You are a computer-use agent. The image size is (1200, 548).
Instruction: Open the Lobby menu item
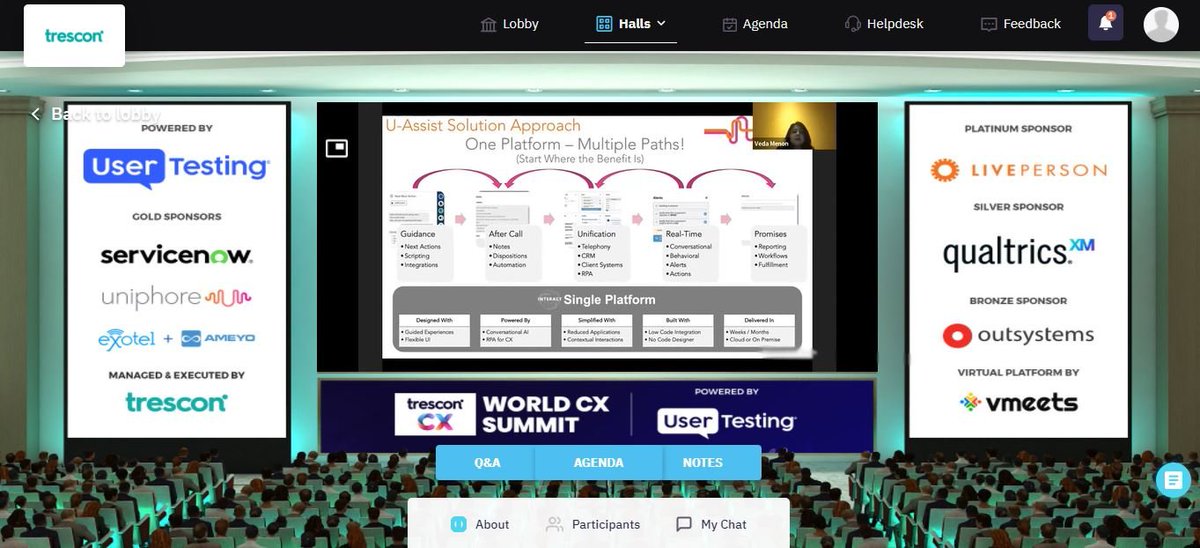point(510,23)
